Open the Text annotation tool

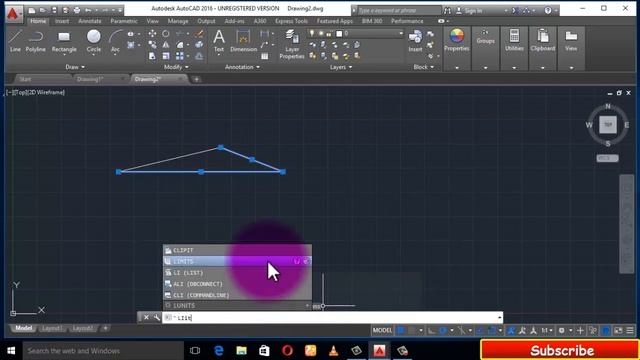pos(219,41)
